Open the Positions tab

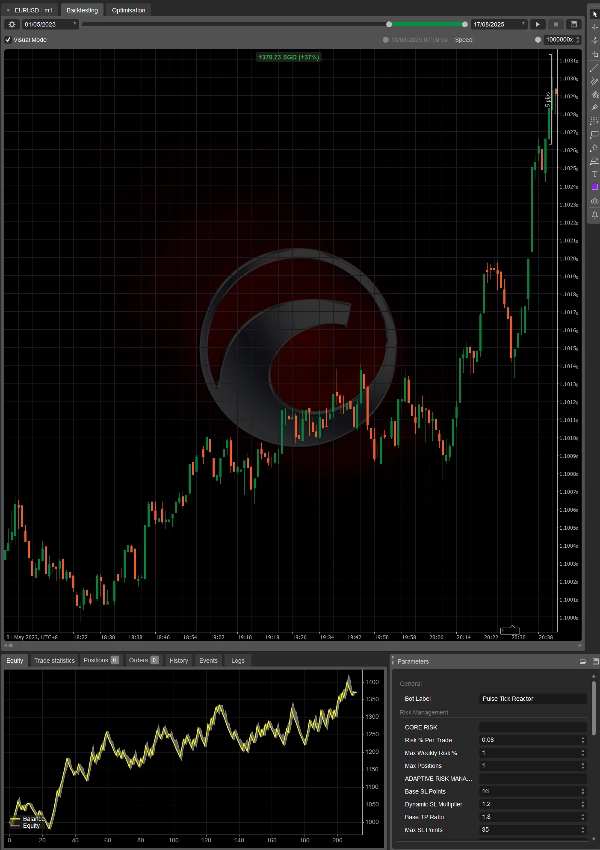coord(101,660)
